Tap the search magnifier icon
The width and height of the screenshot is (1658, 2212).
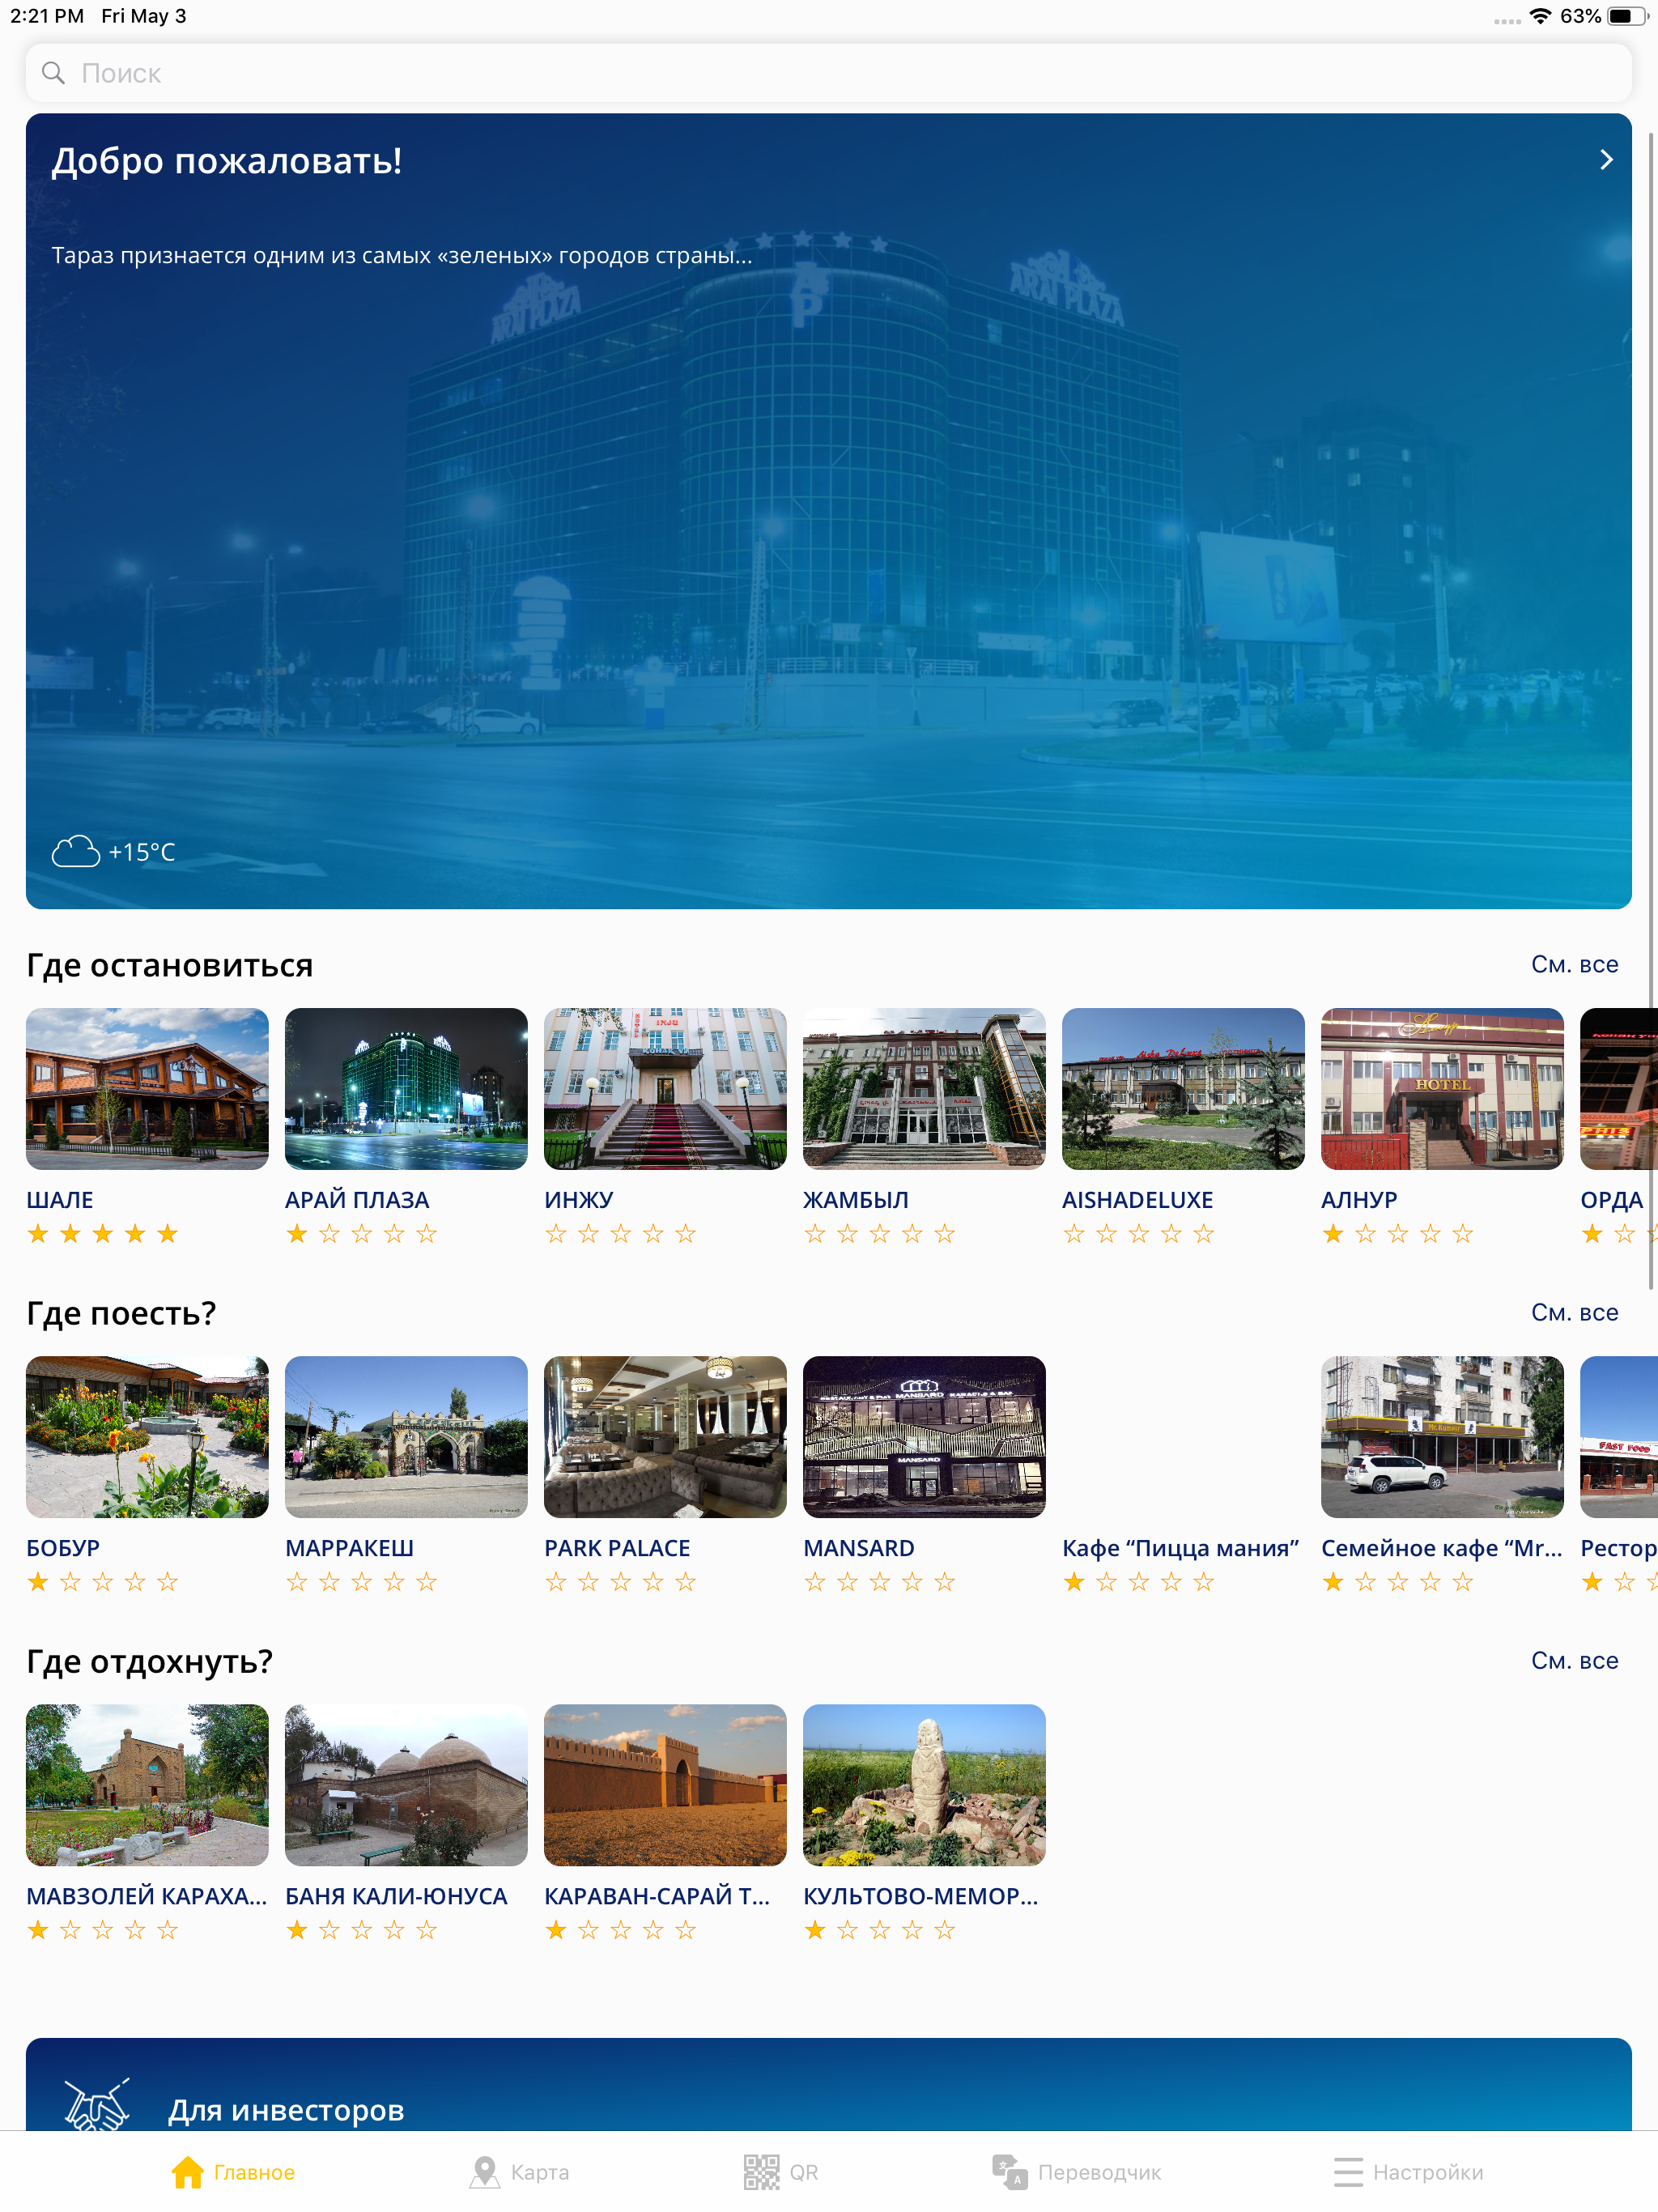coord(53,73)
